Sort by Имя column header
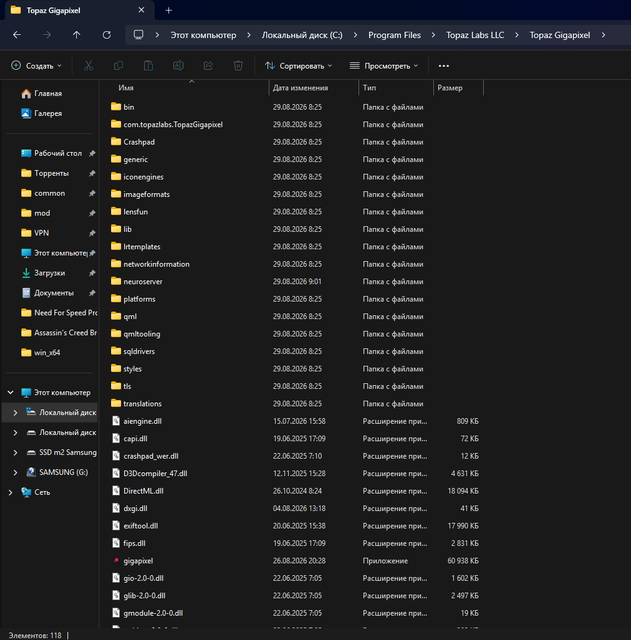631x640 pixels. (x=126, y=88)
